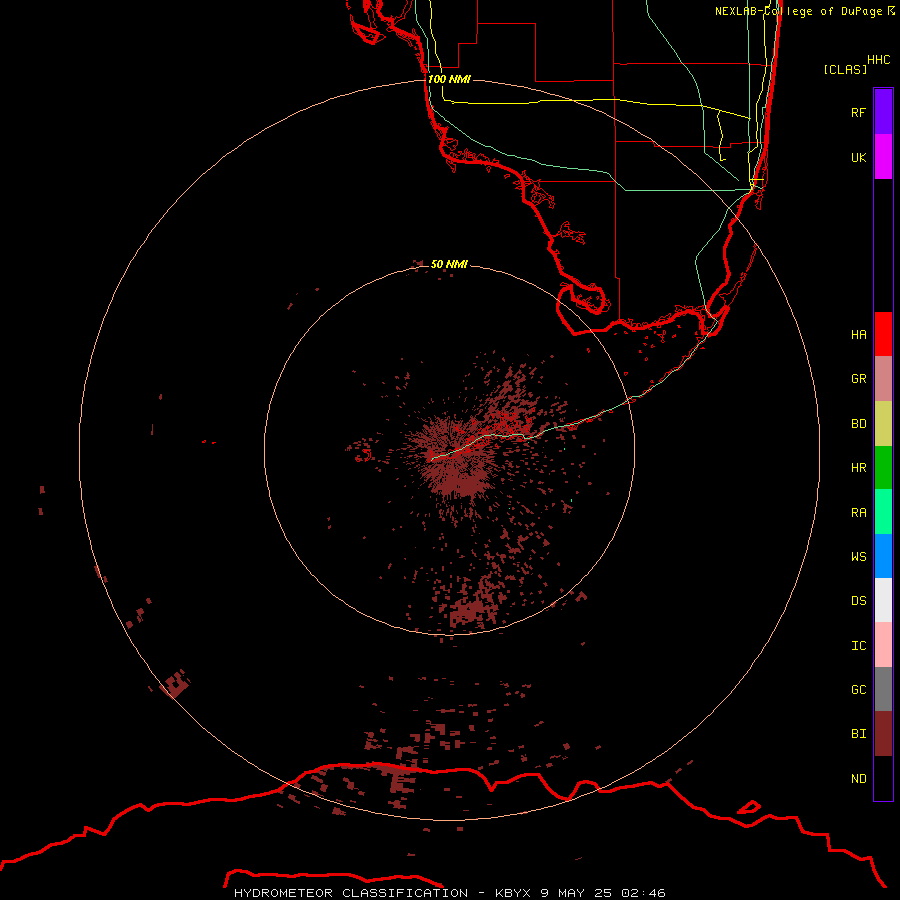The height and width of the screenshot is (900, 900).
Task: Click the HR legend label
Action: pyautogui.click(x=858, y=468)
